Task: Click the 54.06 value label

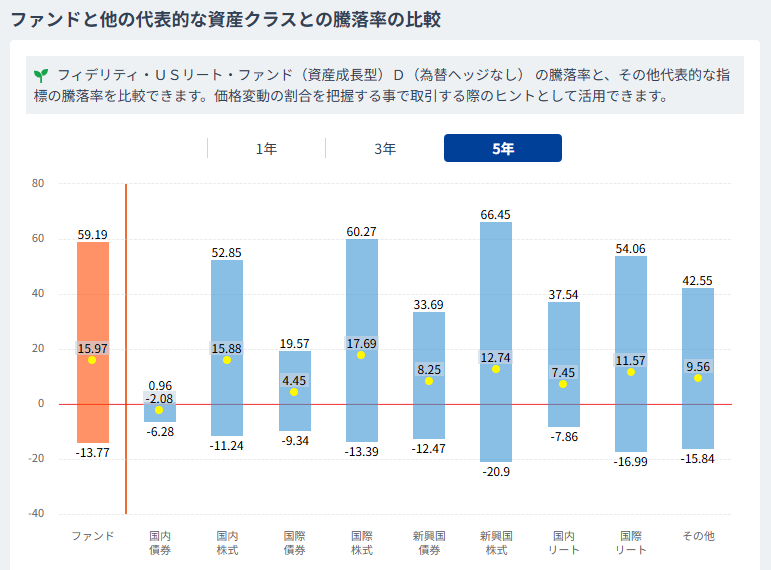Action: [630, 249]
